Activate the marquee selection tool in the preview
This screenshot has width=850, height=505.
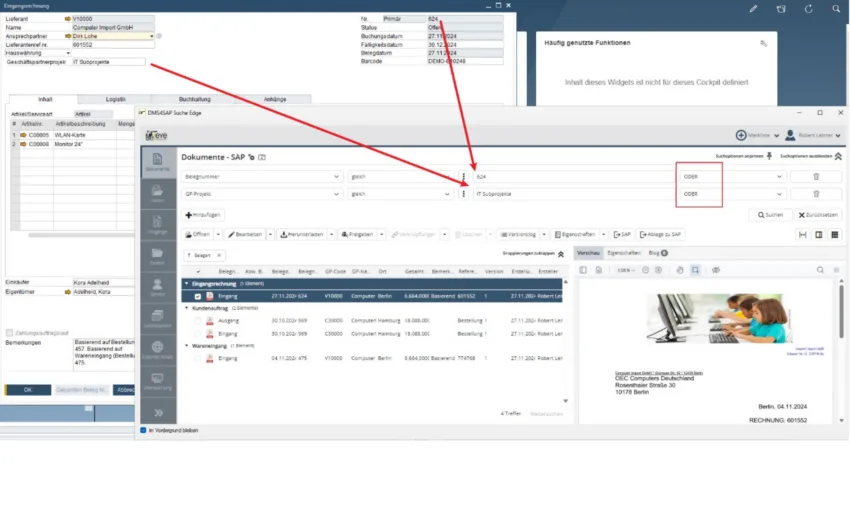pyautogui.click(x=695, y=270)
